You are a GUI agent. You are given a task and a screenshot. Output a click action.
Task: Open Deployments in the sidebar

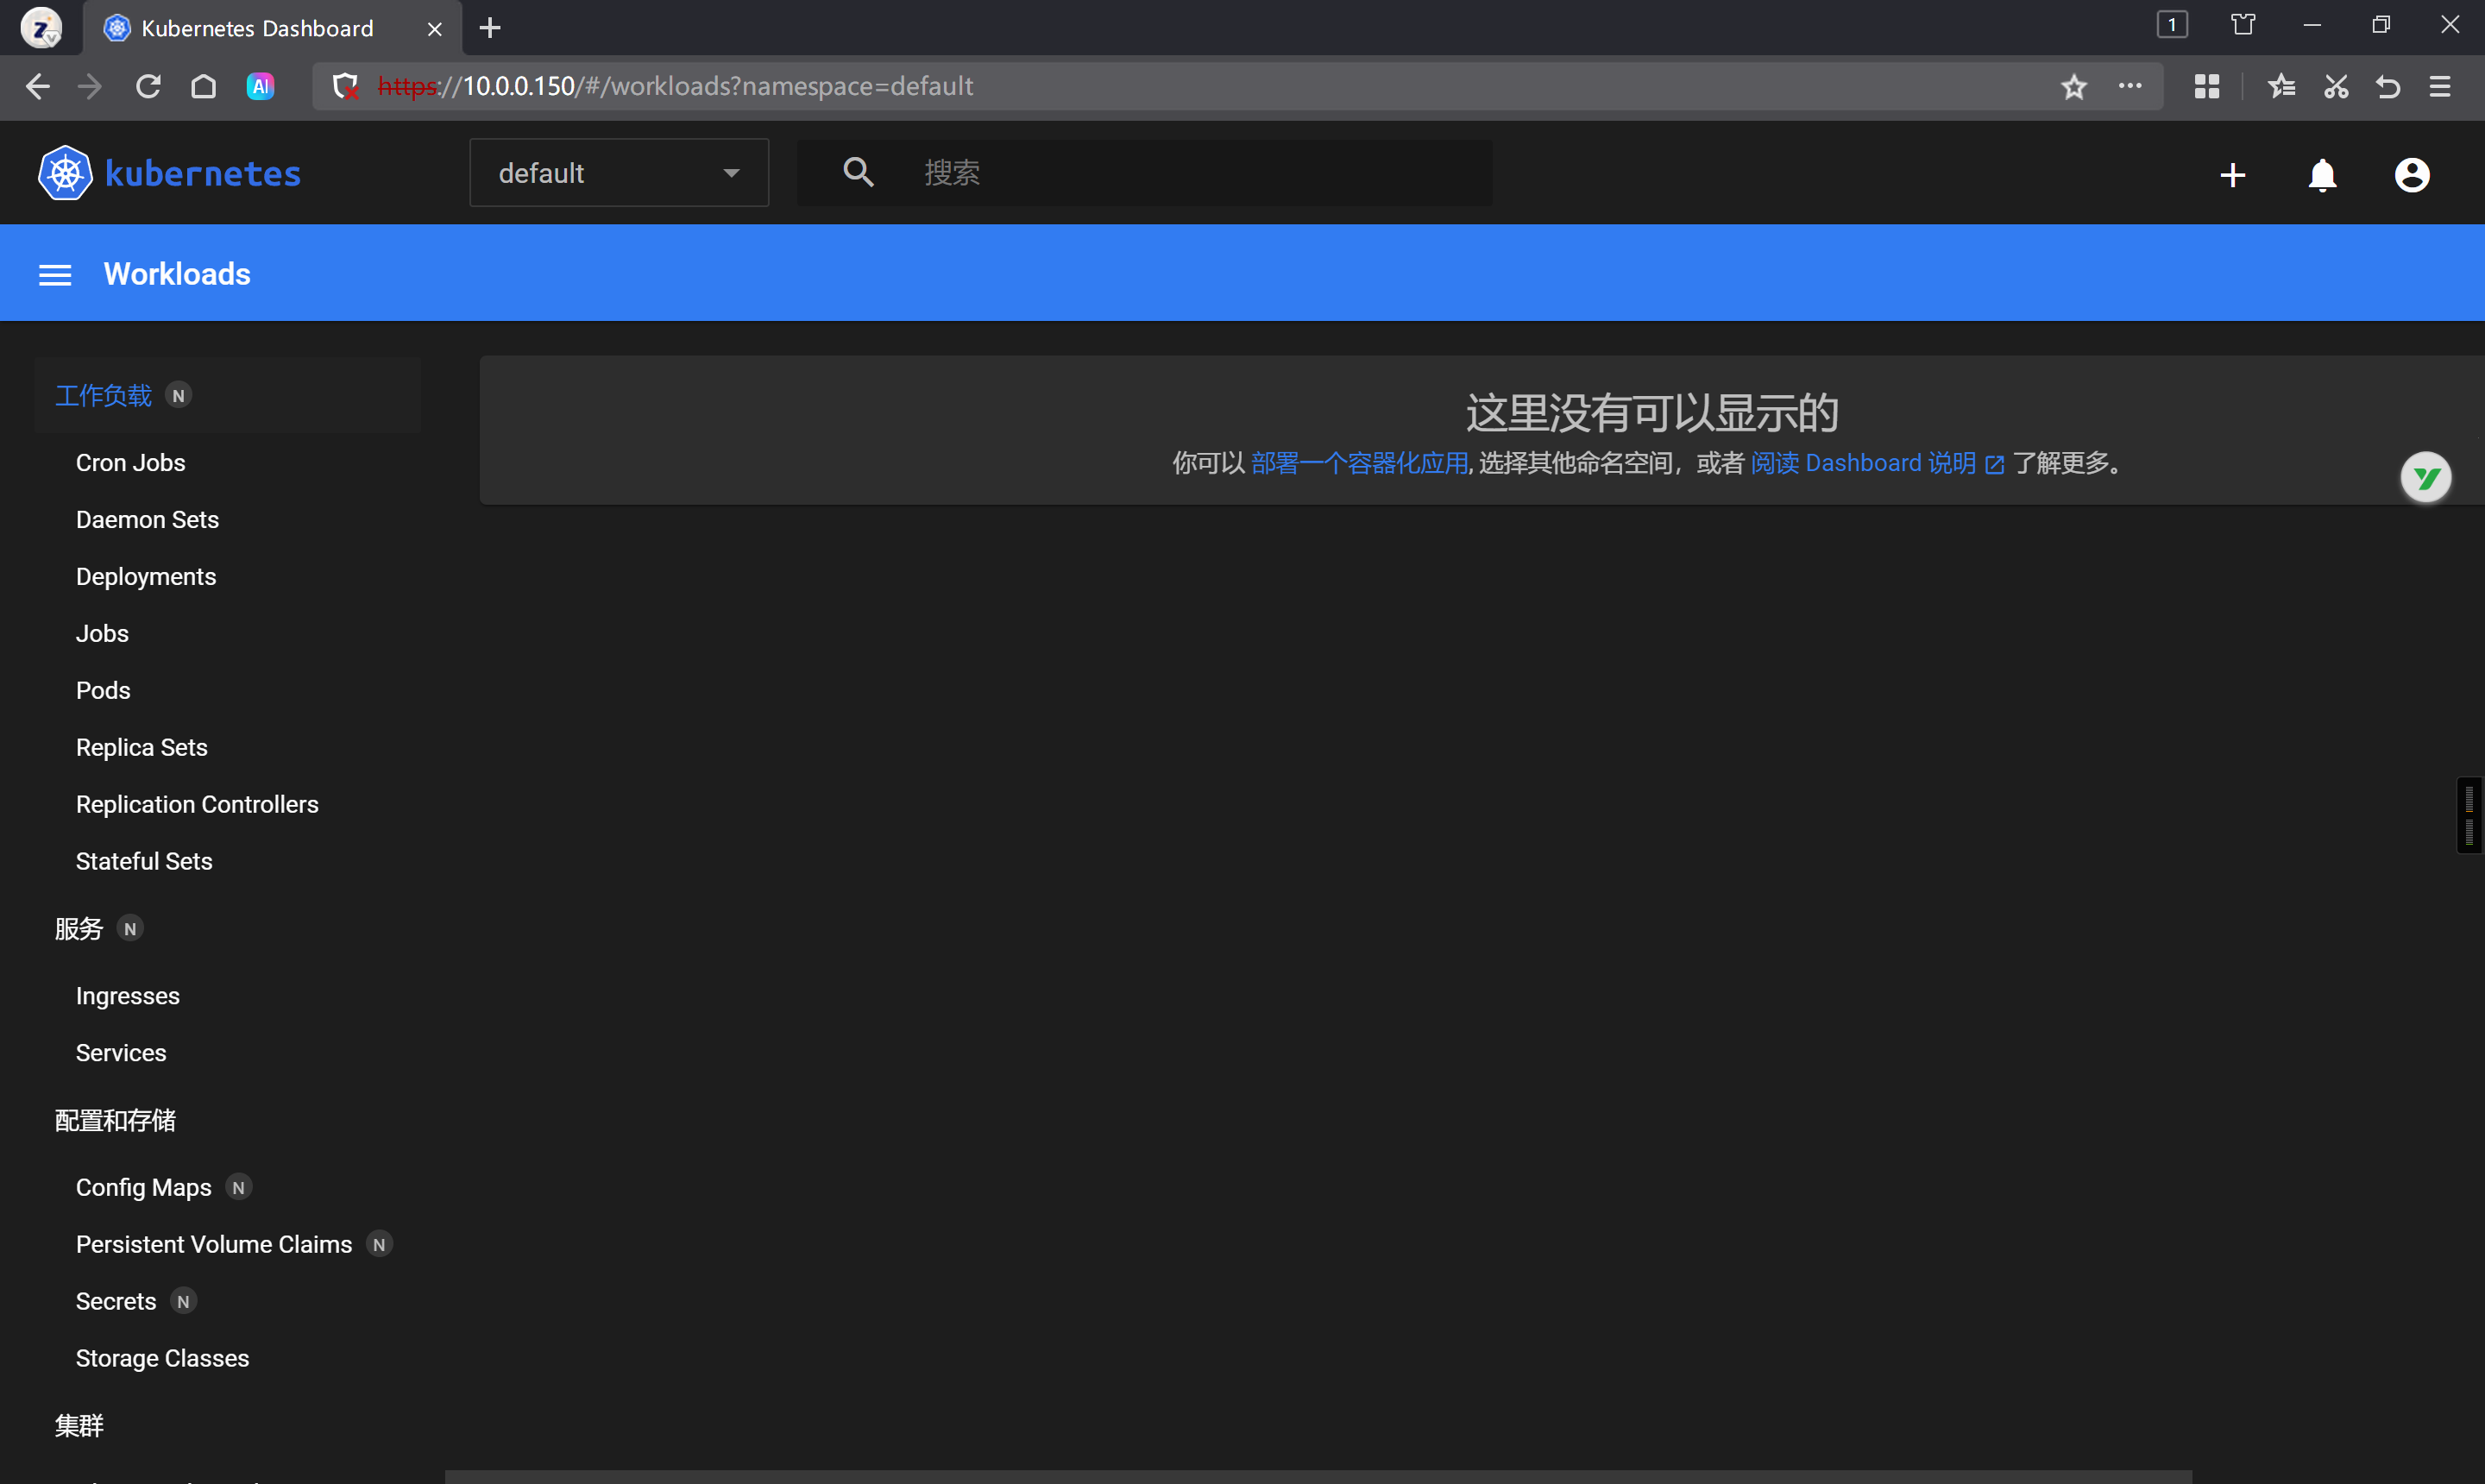(146, 577)
